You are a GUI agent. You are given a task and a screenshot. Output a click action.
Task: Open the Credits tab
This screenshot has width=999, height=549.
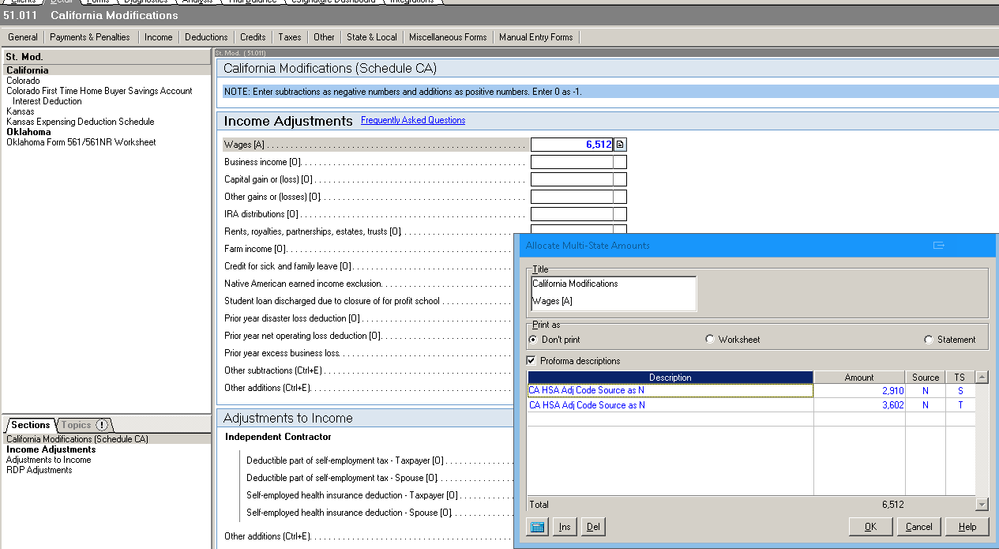coord(252,37)
